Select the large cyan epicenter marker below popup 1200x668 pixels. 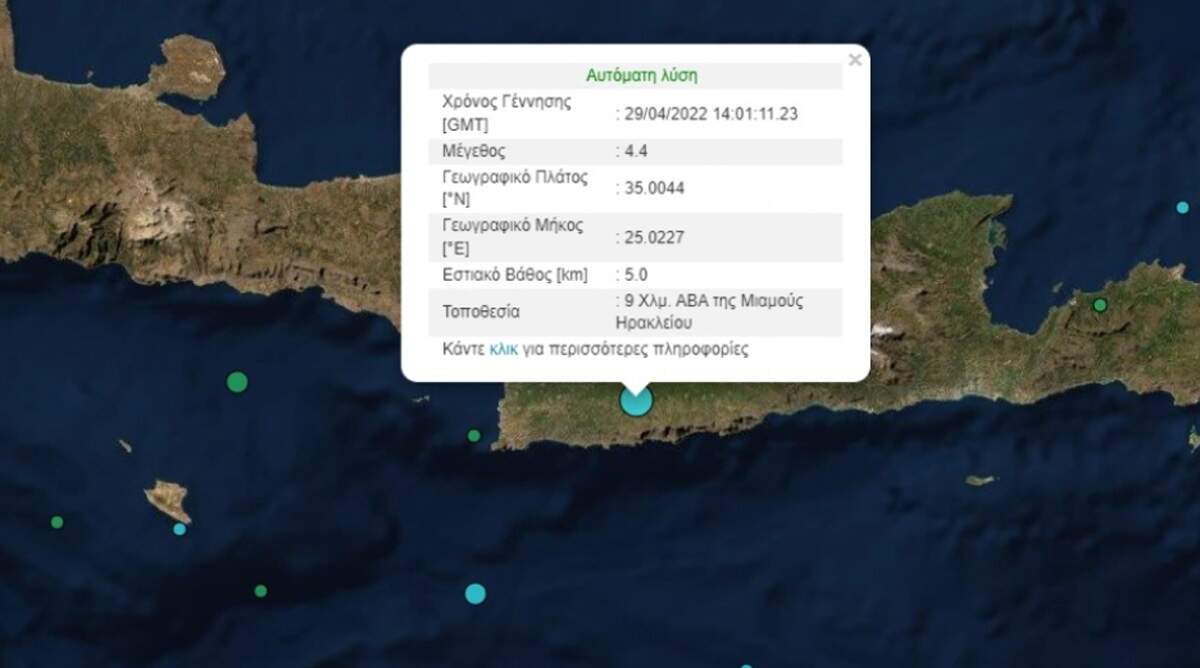click(636, 400)
